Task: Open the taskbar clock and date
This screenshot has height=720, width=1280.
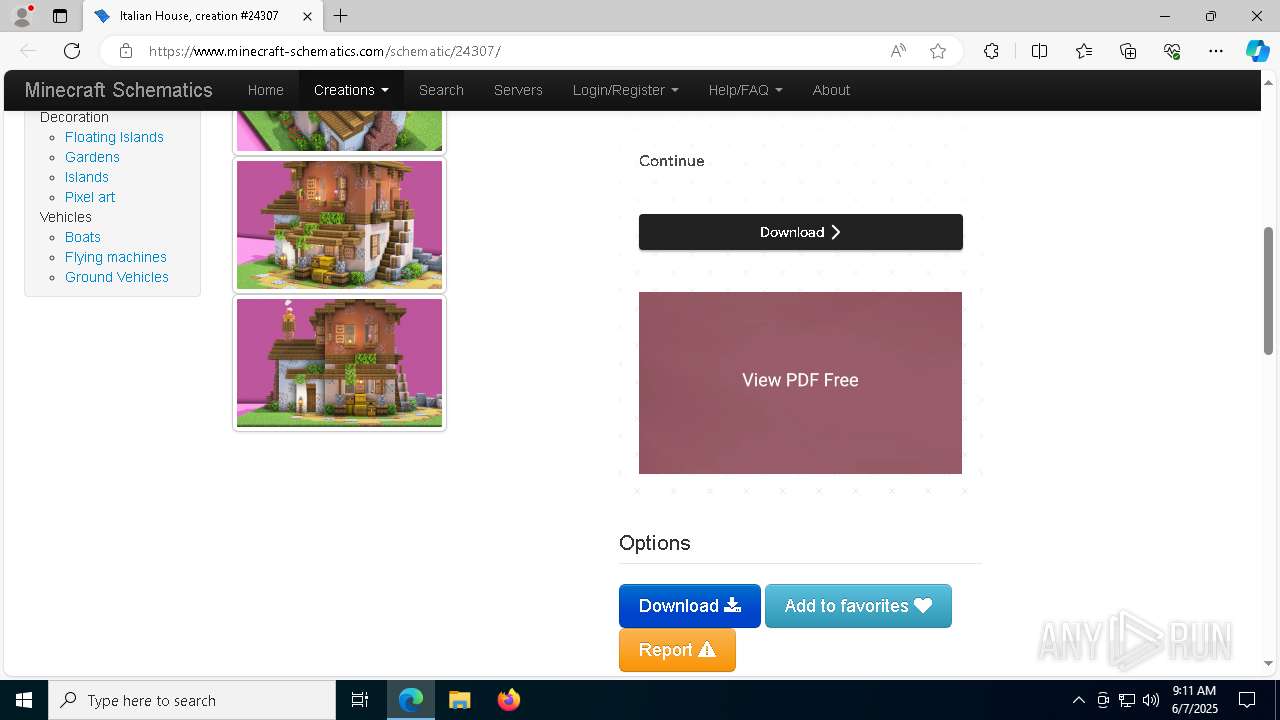Action: (x=1194, y=700)
